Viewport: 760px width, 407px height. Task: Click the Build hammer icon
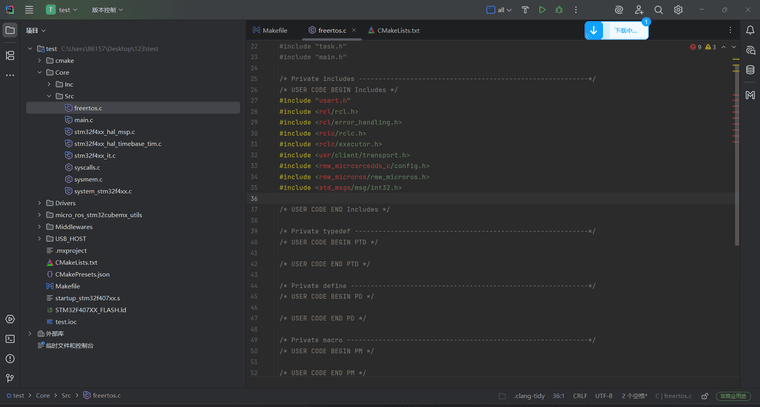[x=525, y=10]
